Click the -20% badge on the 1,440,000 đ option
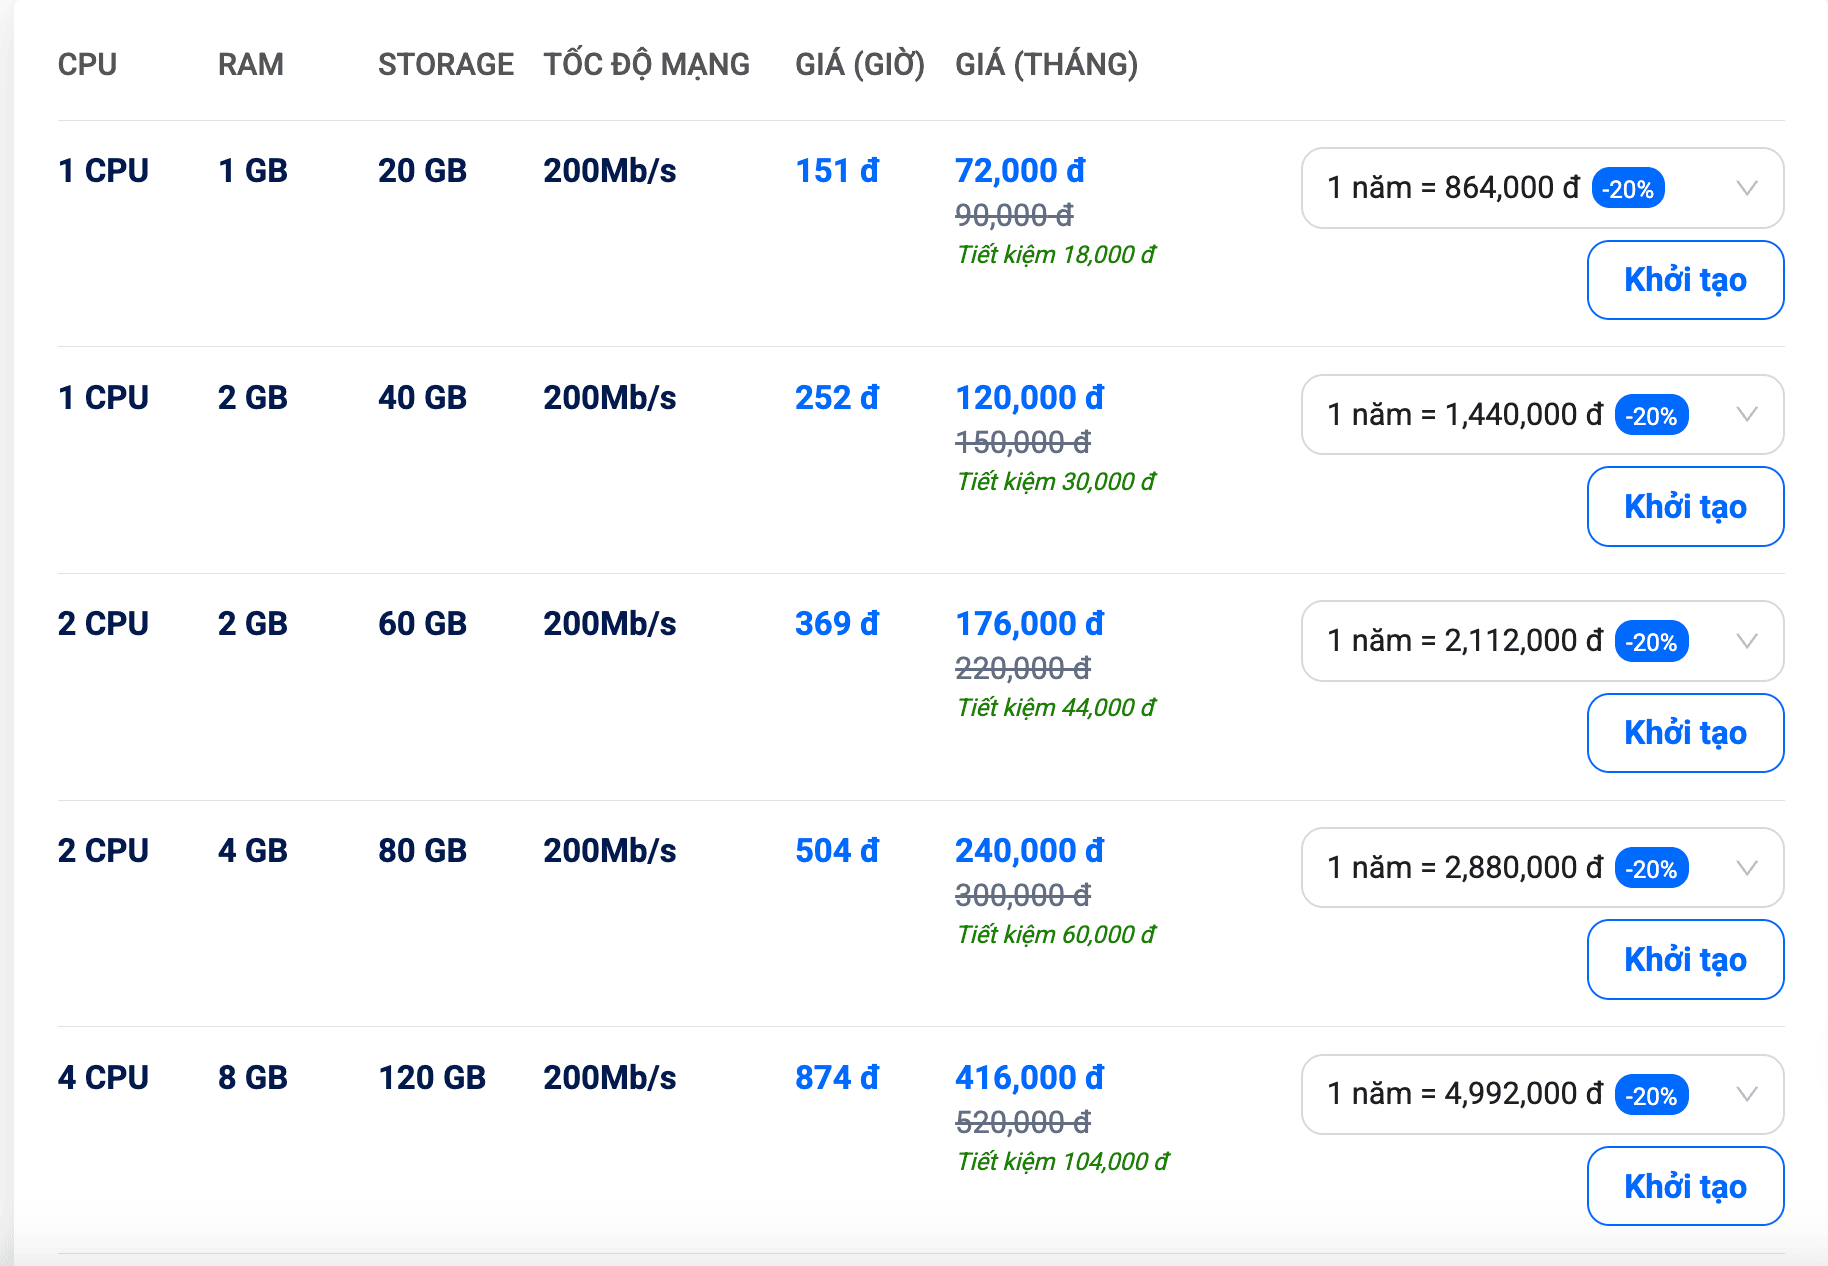Screen dimensions: 1828x1266 tap(1652, 415)
